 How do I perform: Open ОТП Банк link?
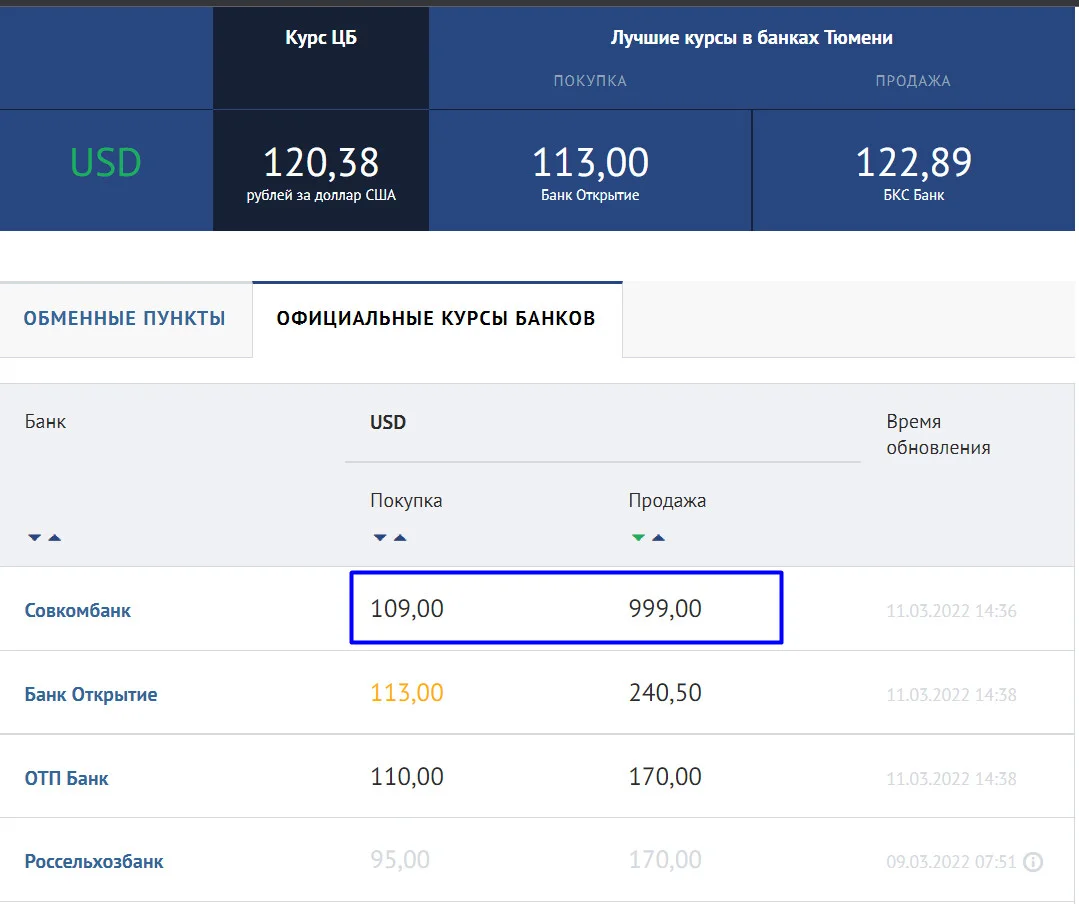67,778
